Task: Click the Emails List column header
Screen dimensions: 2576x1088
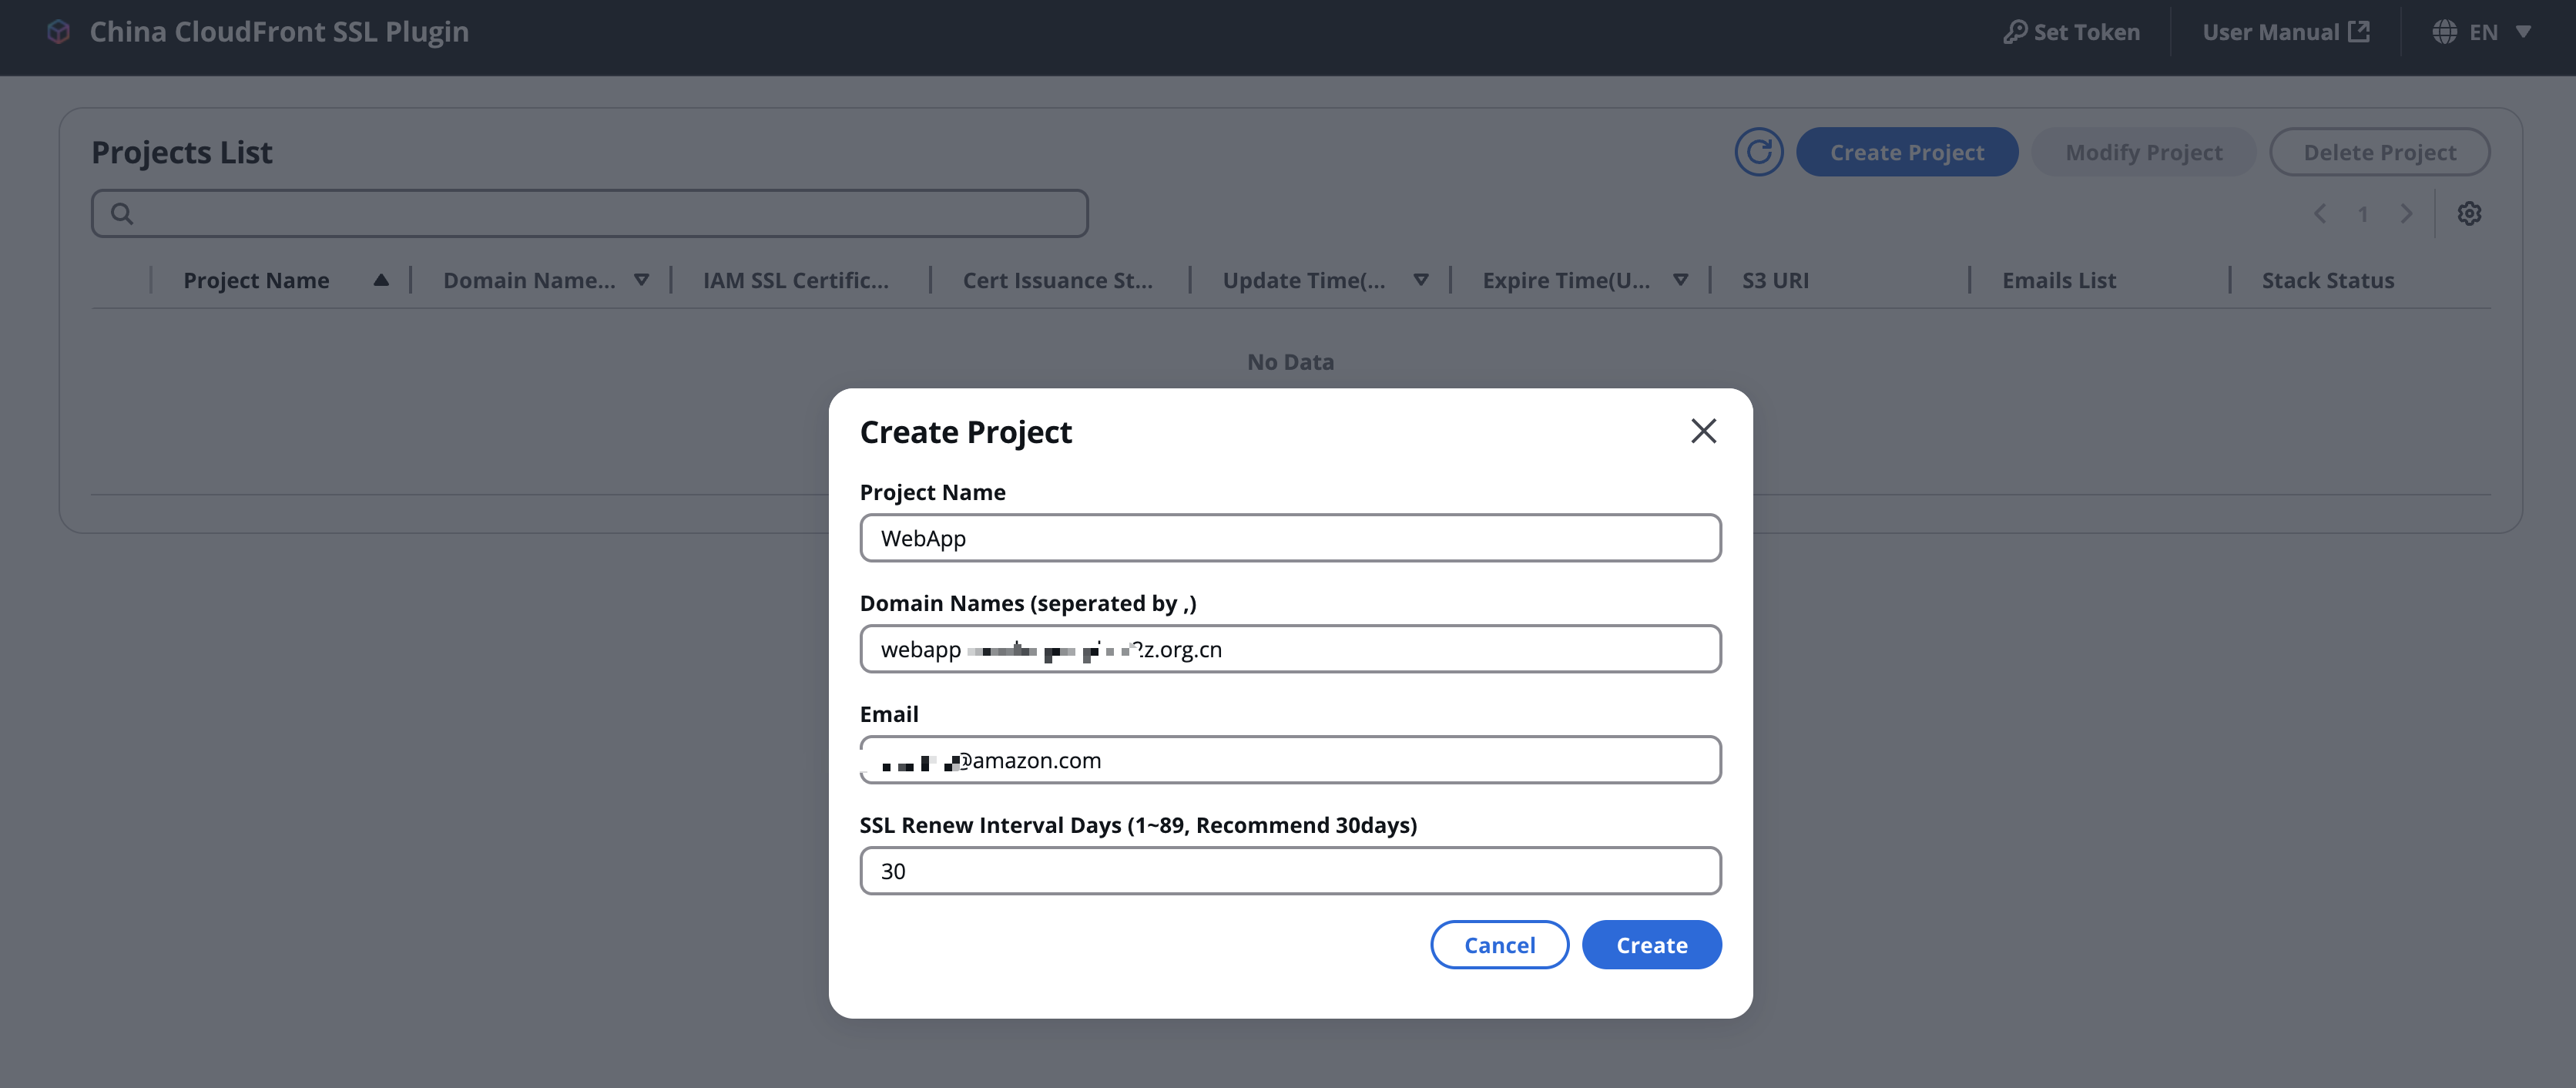Action: (2058, 280)
